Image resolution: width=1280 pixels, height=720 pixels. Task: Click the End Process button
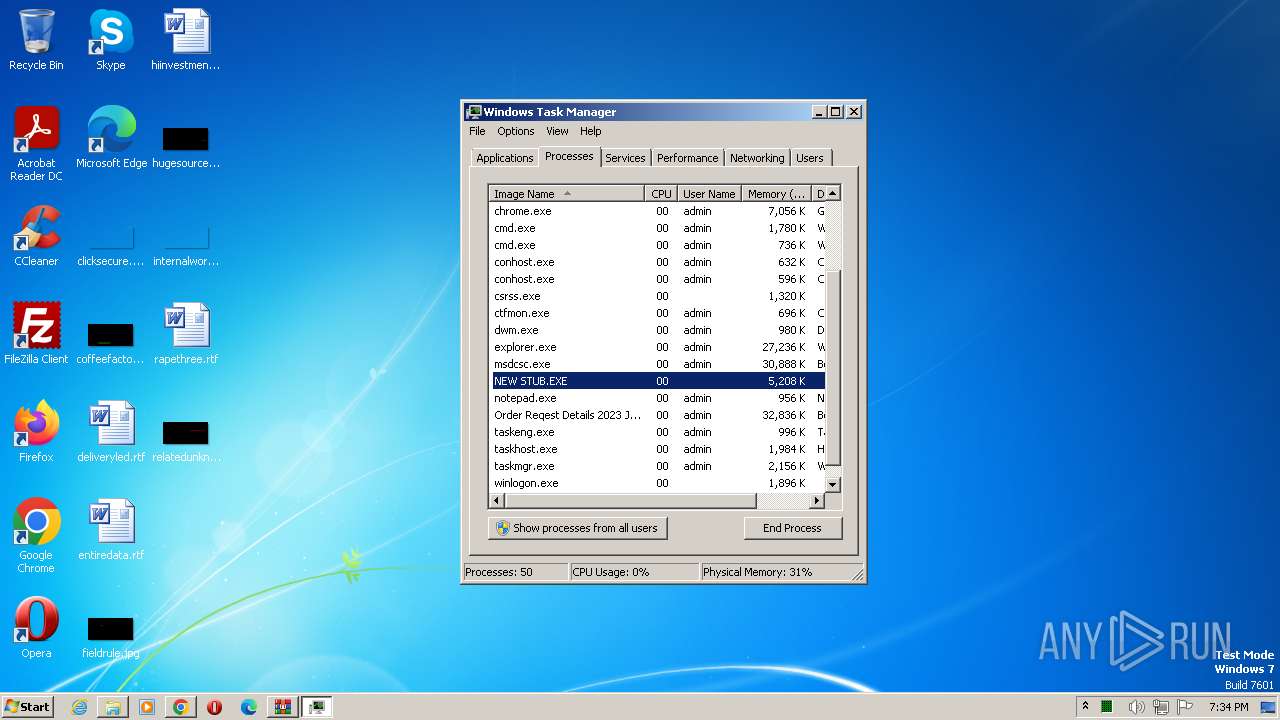coord(793,528)
